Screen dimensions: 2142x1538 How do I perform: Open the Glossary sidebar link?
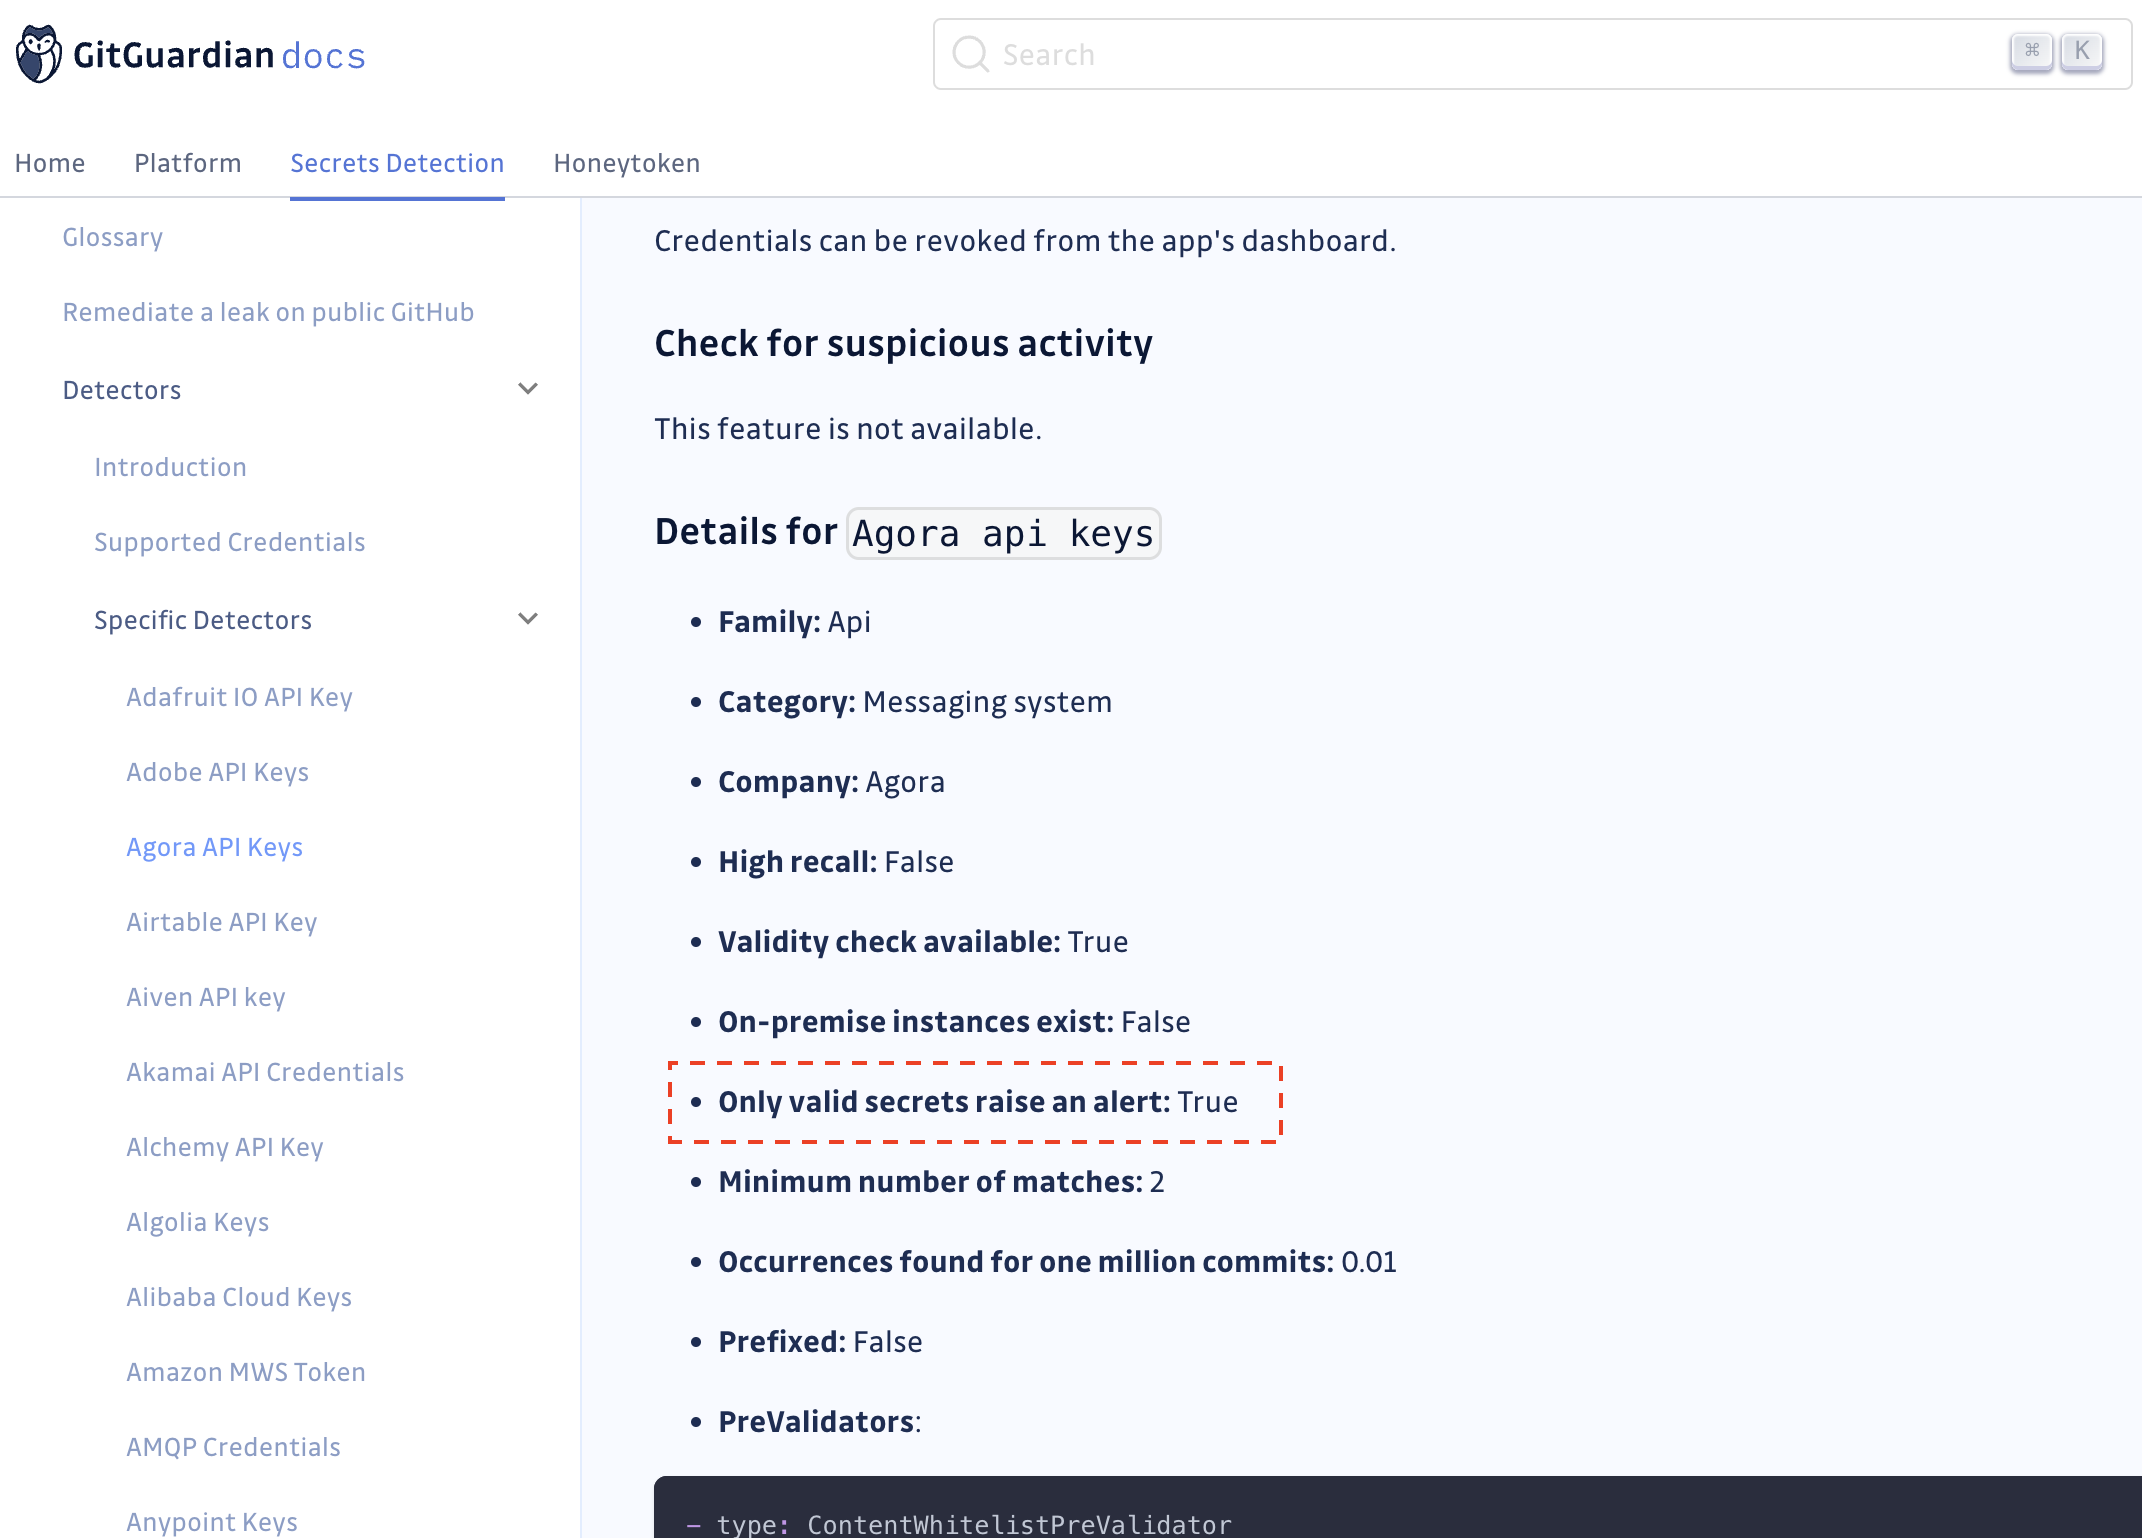point(113,237)
